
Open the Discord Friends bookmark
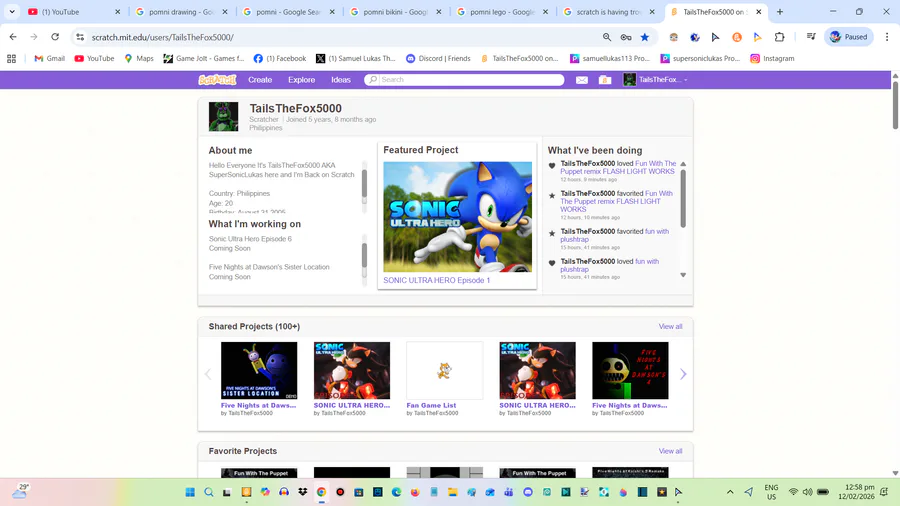click(x=439, y=58)
